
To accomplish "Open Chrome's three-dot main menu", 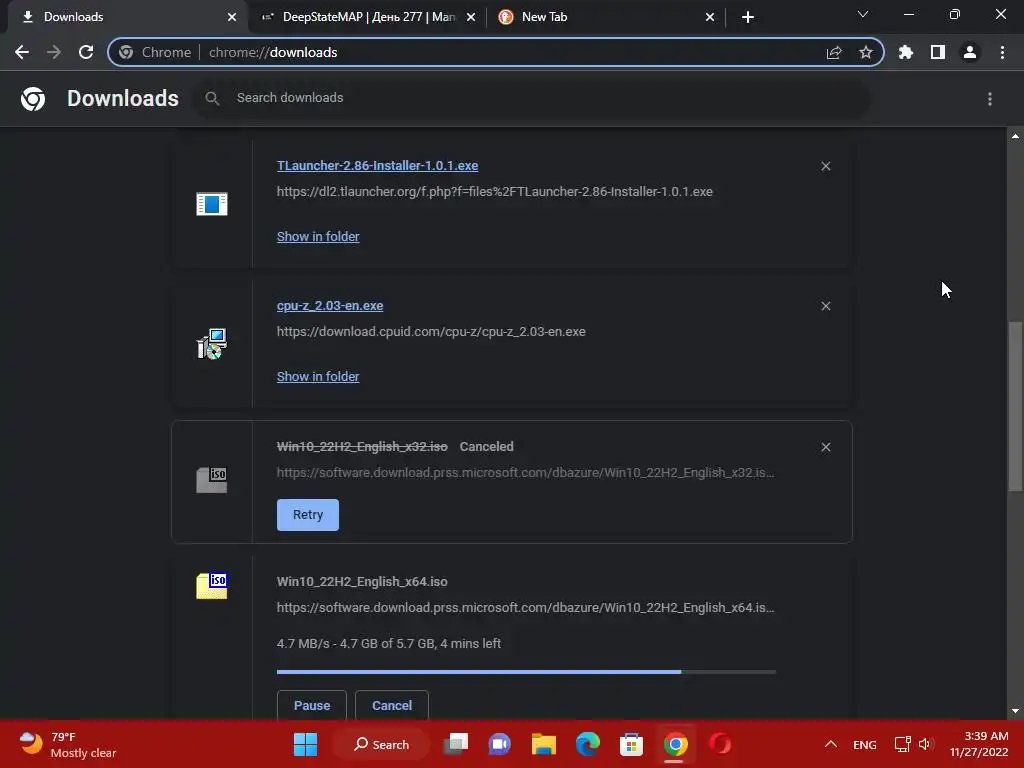I will pyautogui.click(x=1002, y=52).
